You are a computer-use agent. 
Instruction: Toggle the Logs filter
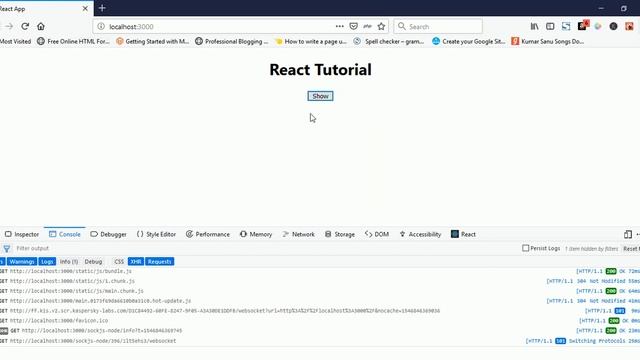pos(47,262)
